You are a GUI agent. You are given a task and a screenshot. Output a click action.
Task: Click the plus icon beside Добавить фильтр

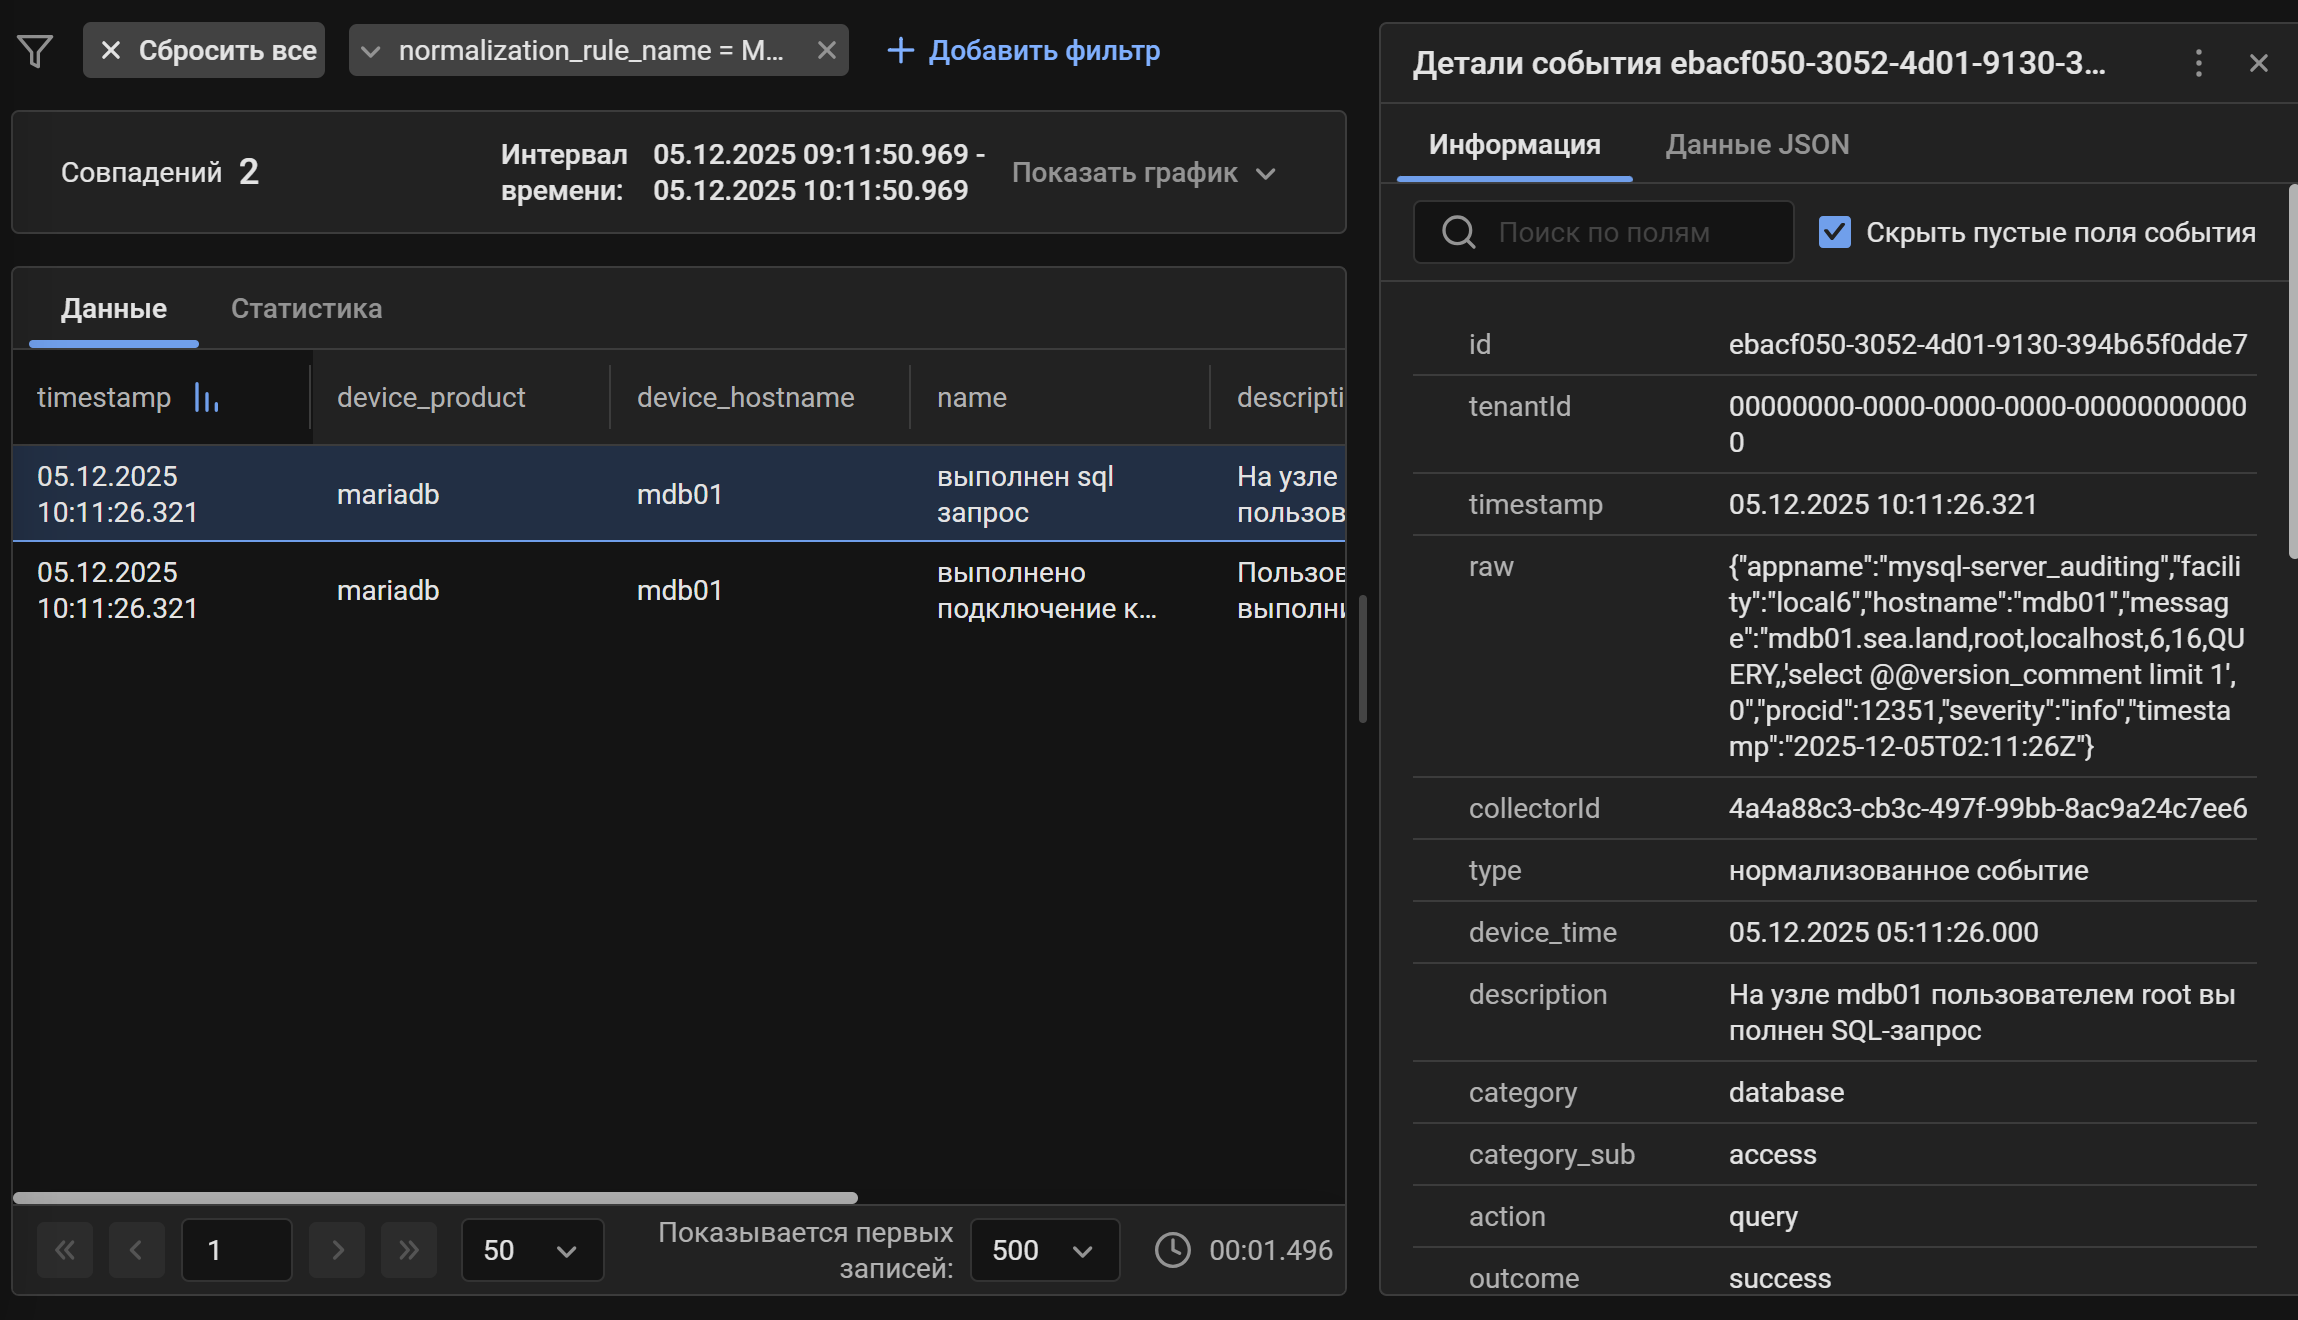[x=899, y=50]
